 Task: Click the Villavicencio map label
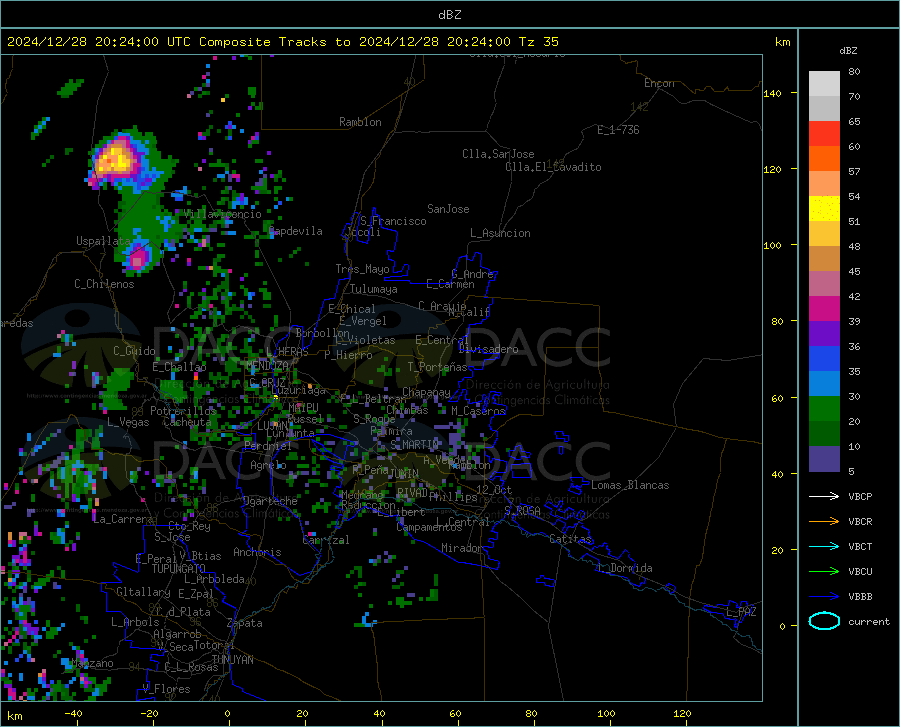click(223, 214)
